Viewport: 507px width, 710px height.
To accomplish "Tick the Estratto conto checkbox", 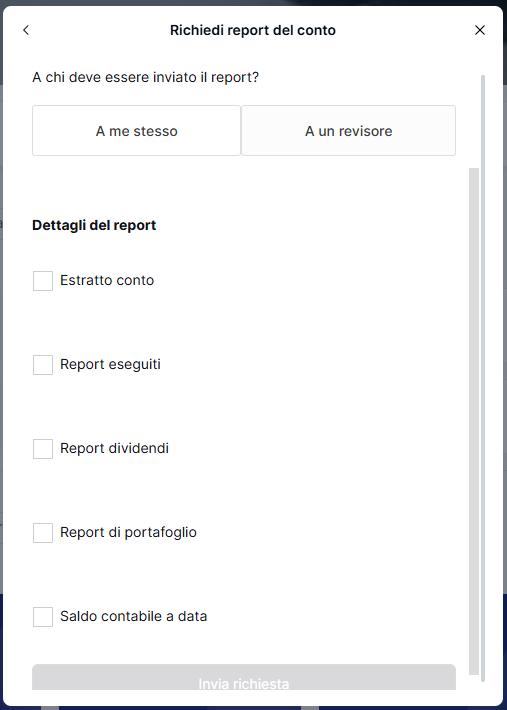I will coord(43,281).
